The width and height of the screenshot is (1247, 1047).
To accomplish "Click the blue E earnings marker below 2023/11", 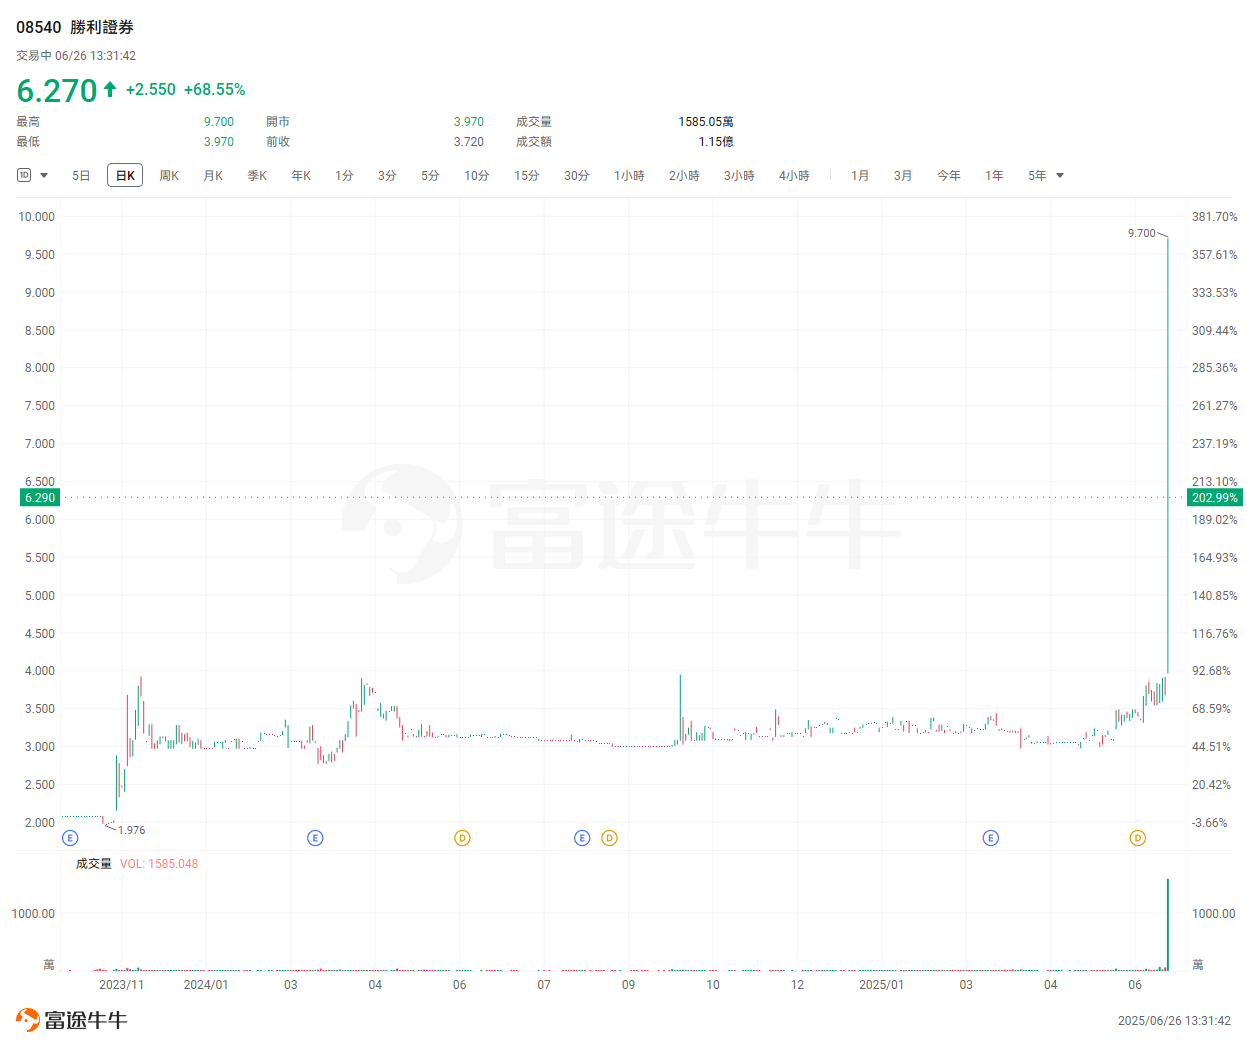I will tap(70, 837).
